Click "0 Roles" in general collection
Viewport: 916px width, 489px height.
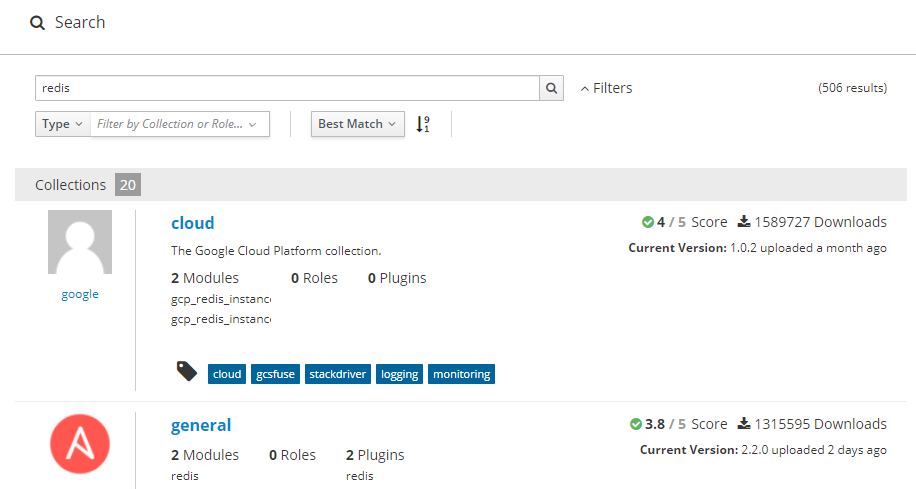click(292, 455)
